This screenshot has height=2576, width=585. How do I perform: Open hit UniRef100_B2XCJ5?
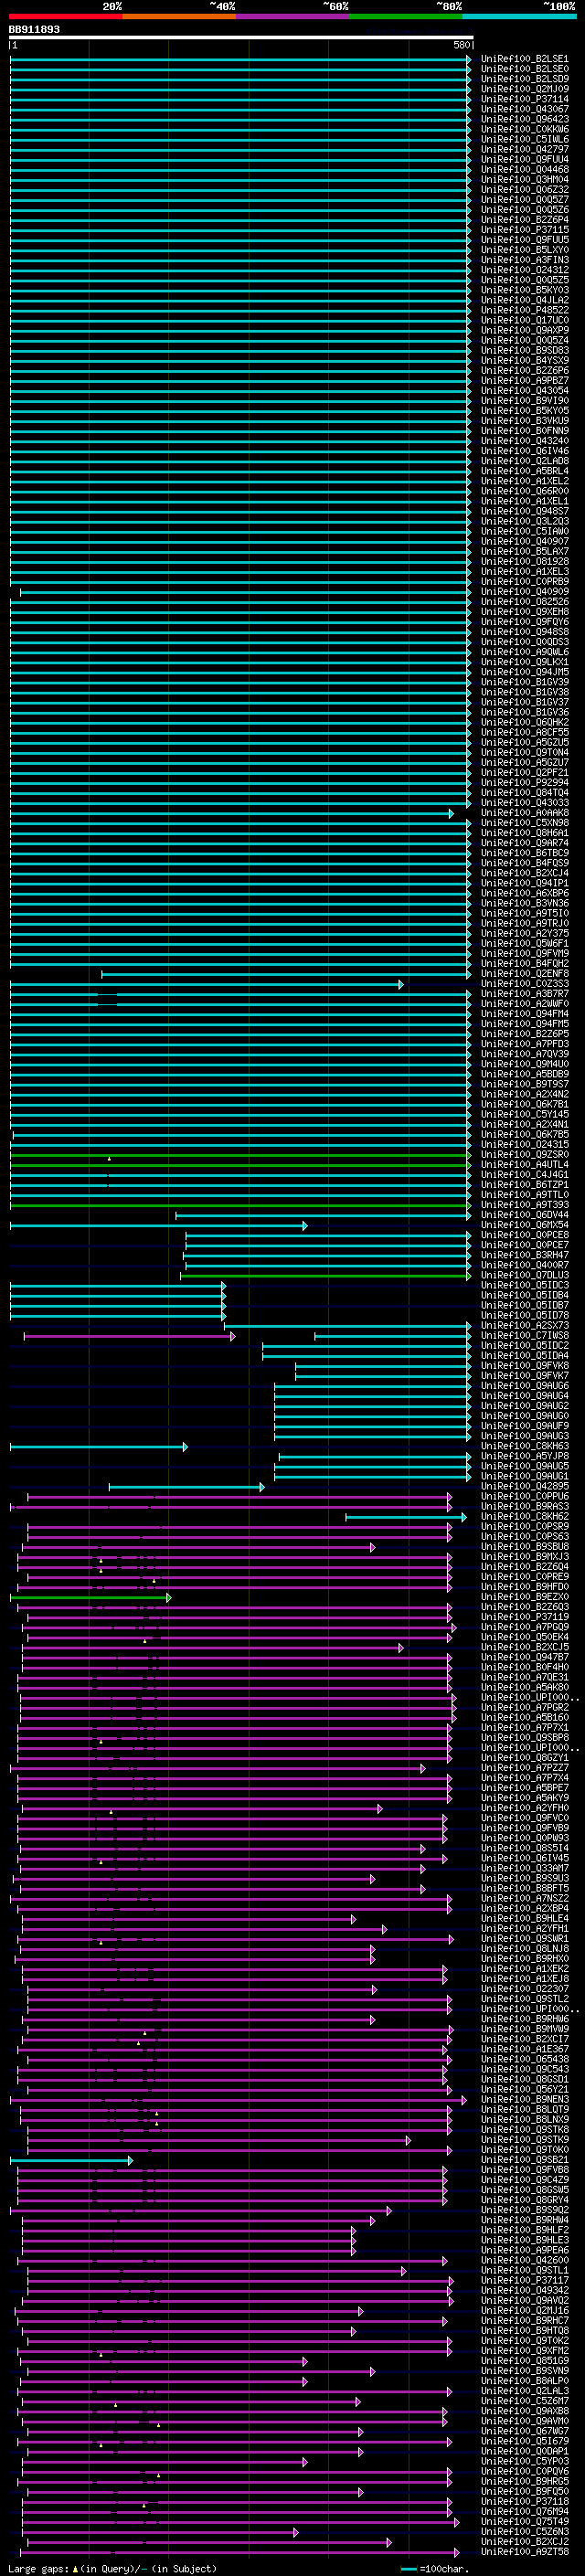[x=525, y=1648]
